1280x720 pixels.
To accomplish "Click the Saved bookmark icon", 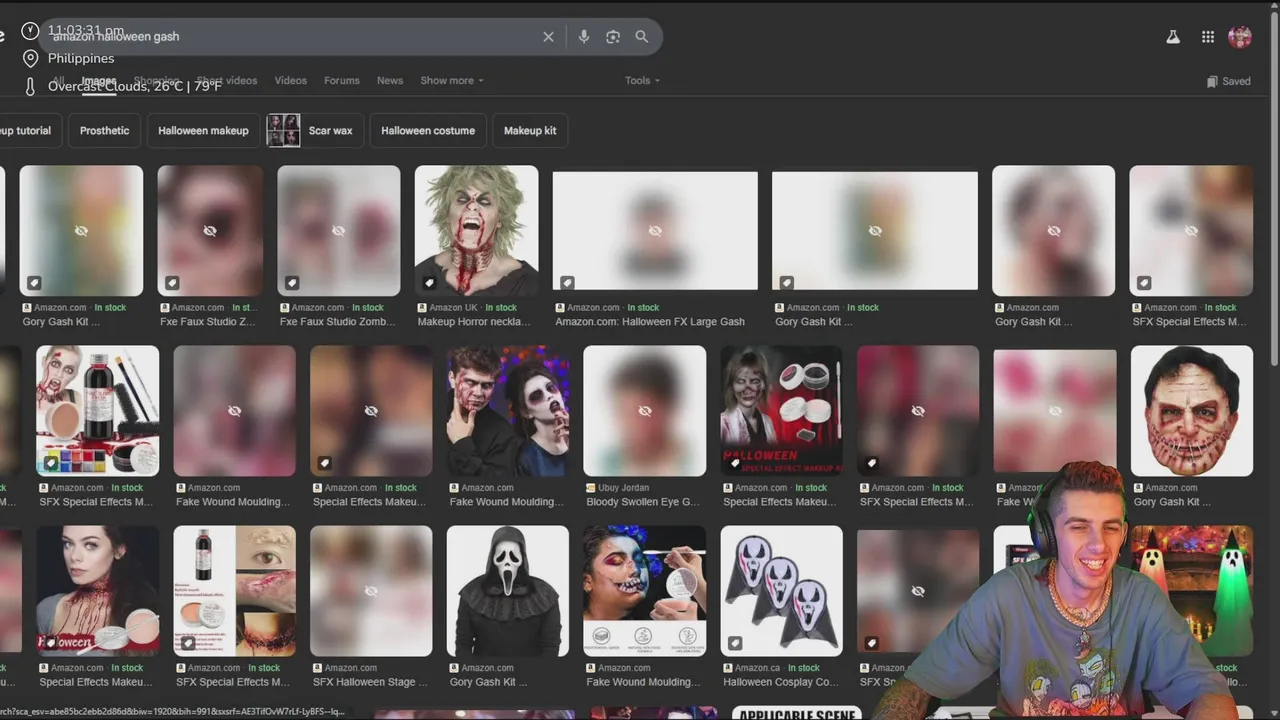I will tap(1212, 81).
